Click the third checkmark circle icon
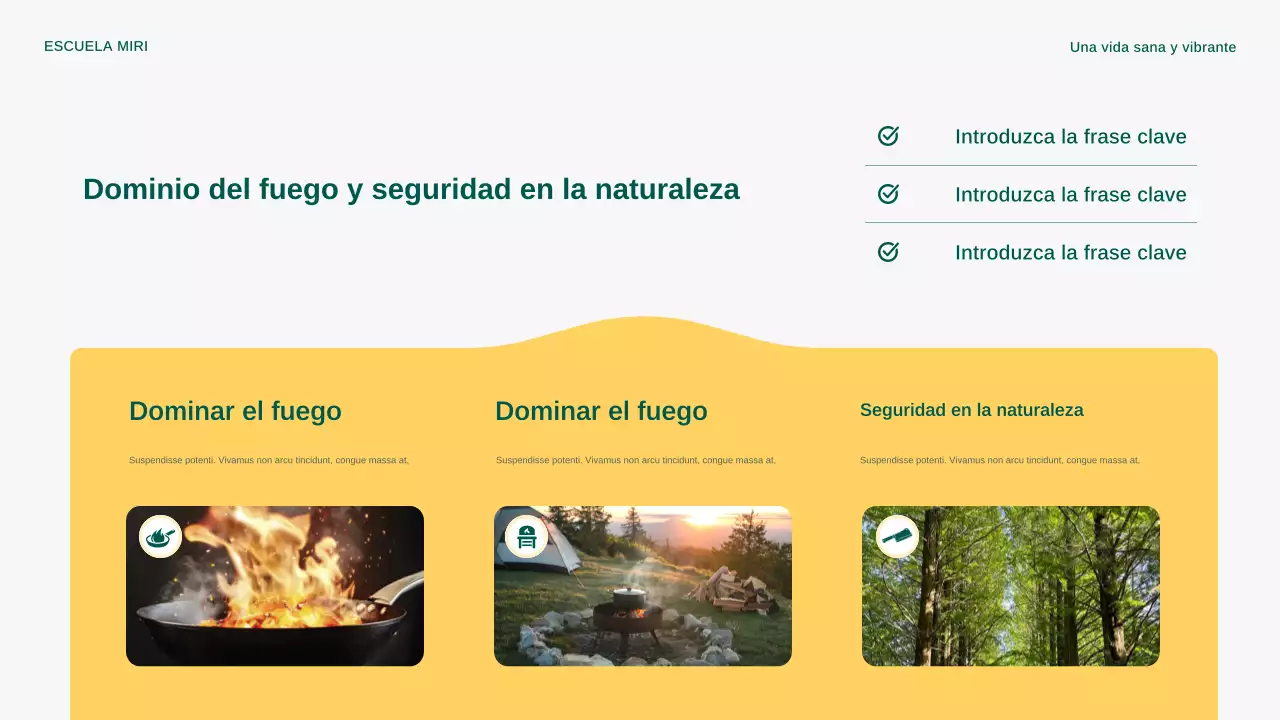The width and height of the screenshot is (1280, 720). (x=888, y=252)
